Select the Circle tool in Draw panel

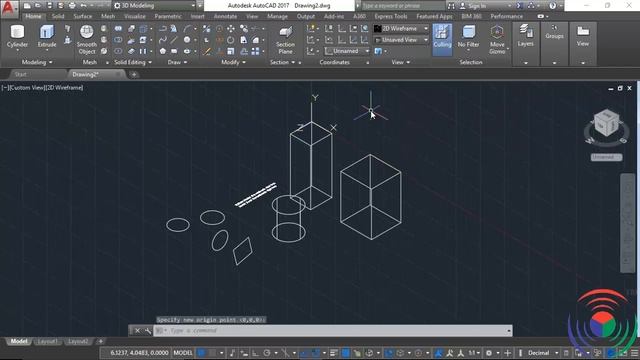pos(187,40)
